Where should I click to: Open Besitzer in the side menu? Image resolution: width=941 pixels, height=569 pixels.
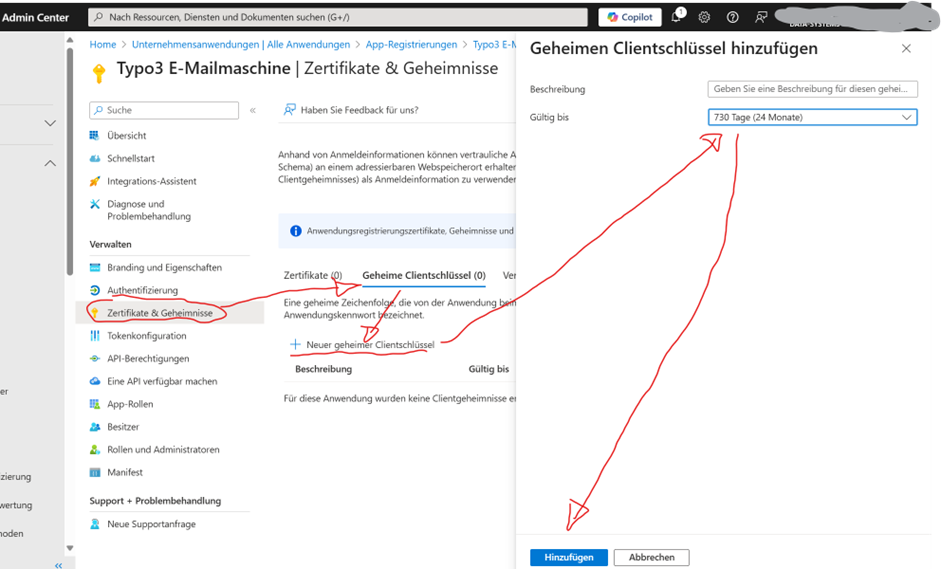pos(123,427)
